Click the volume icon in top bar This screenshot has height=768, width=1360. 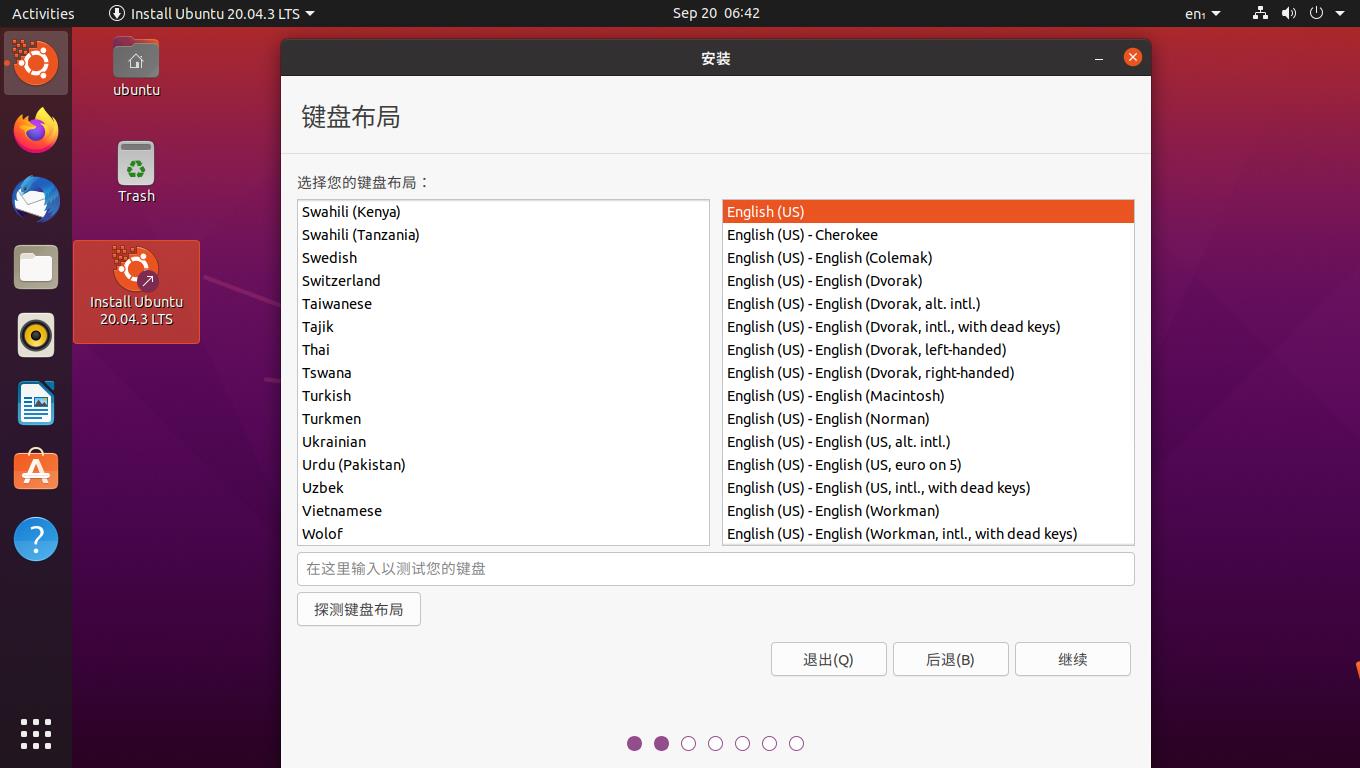point(1289,13)
